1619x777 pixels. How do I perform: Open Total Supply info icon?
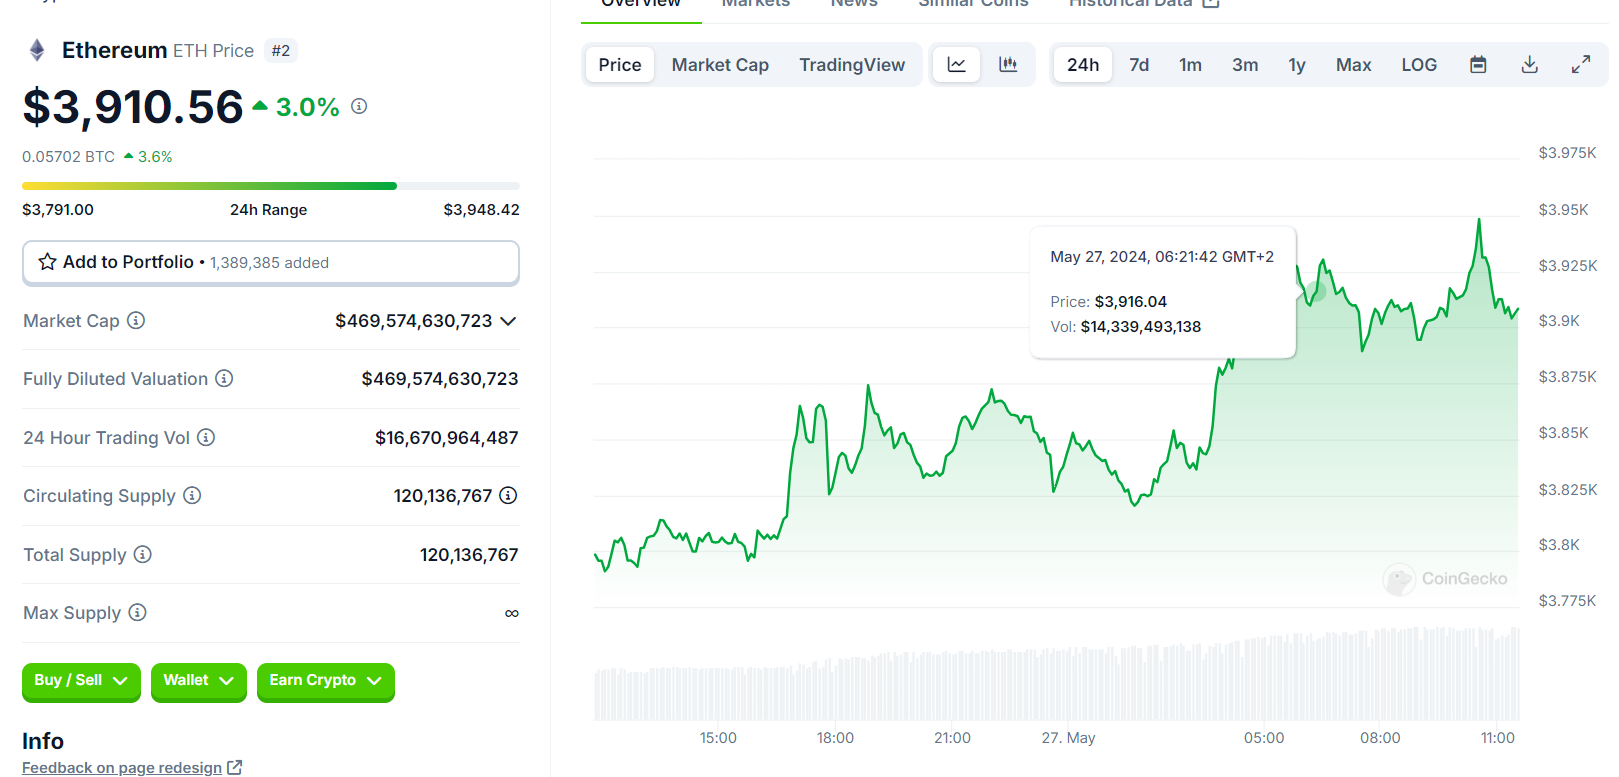(143, 554)
